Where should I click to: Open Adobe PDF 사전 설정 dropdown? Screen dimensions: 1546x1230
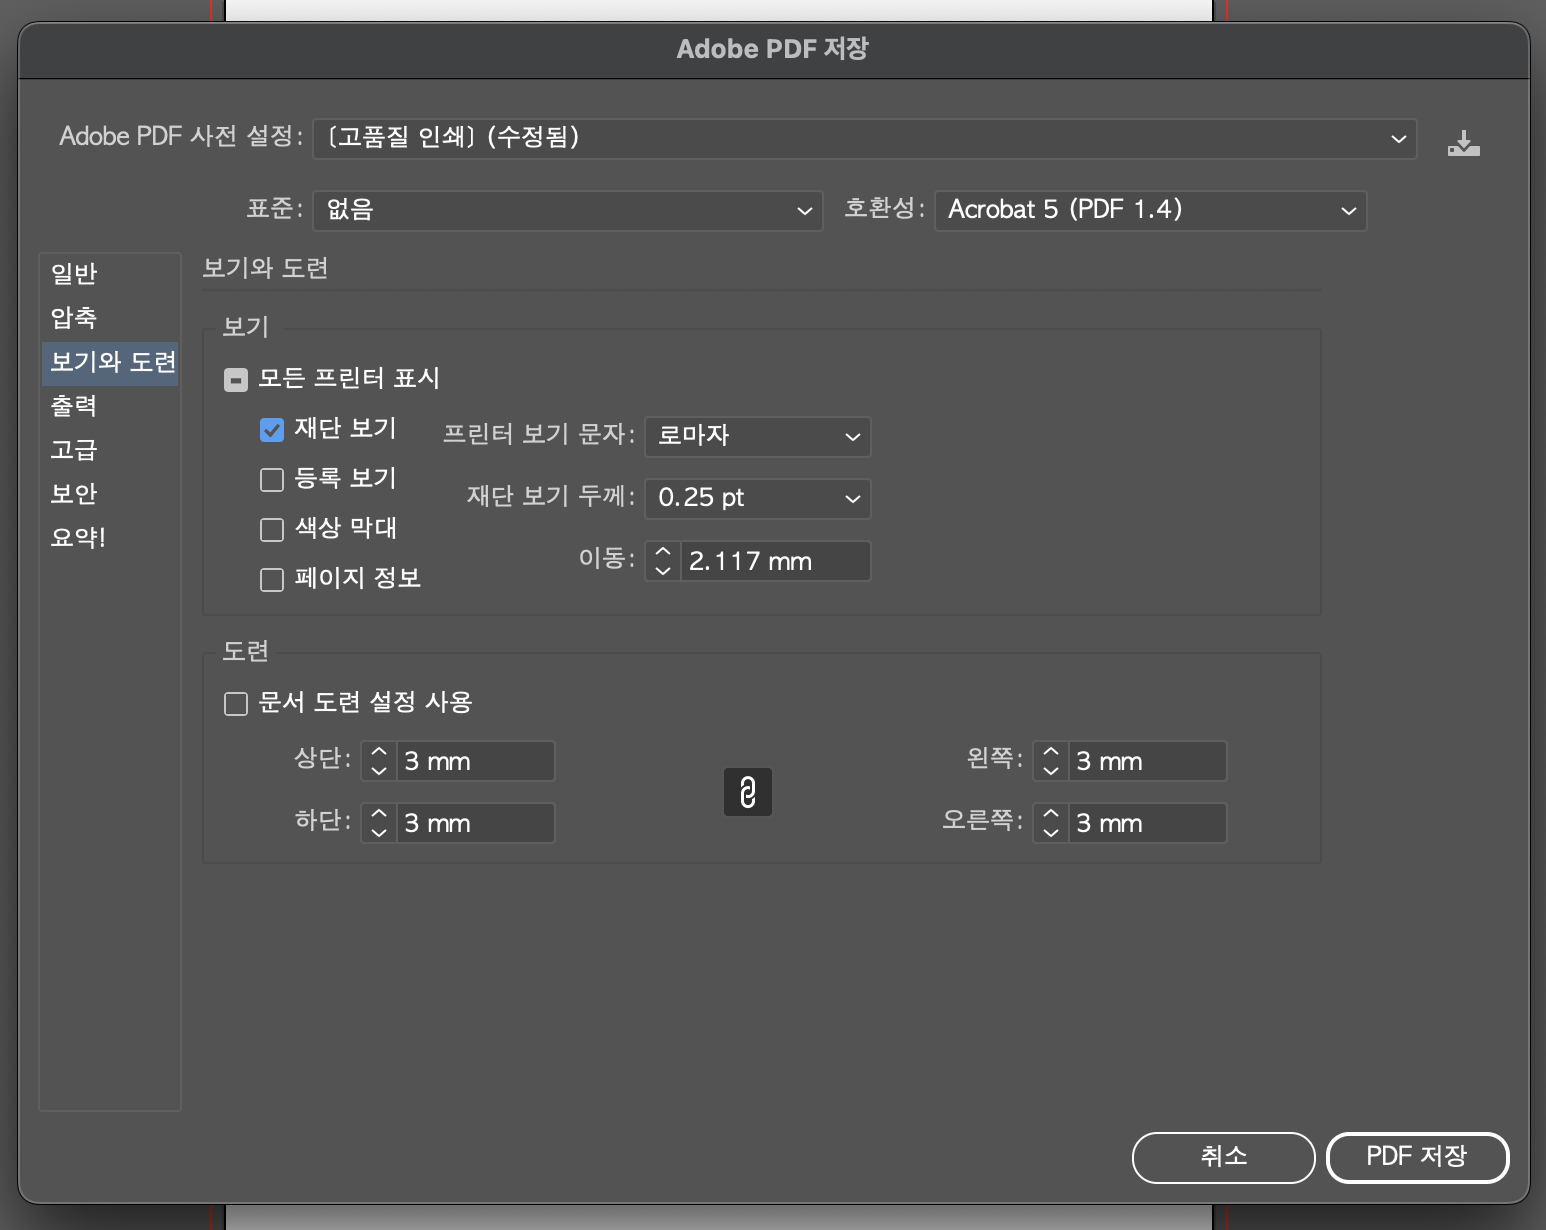click(x=865, y=138)
